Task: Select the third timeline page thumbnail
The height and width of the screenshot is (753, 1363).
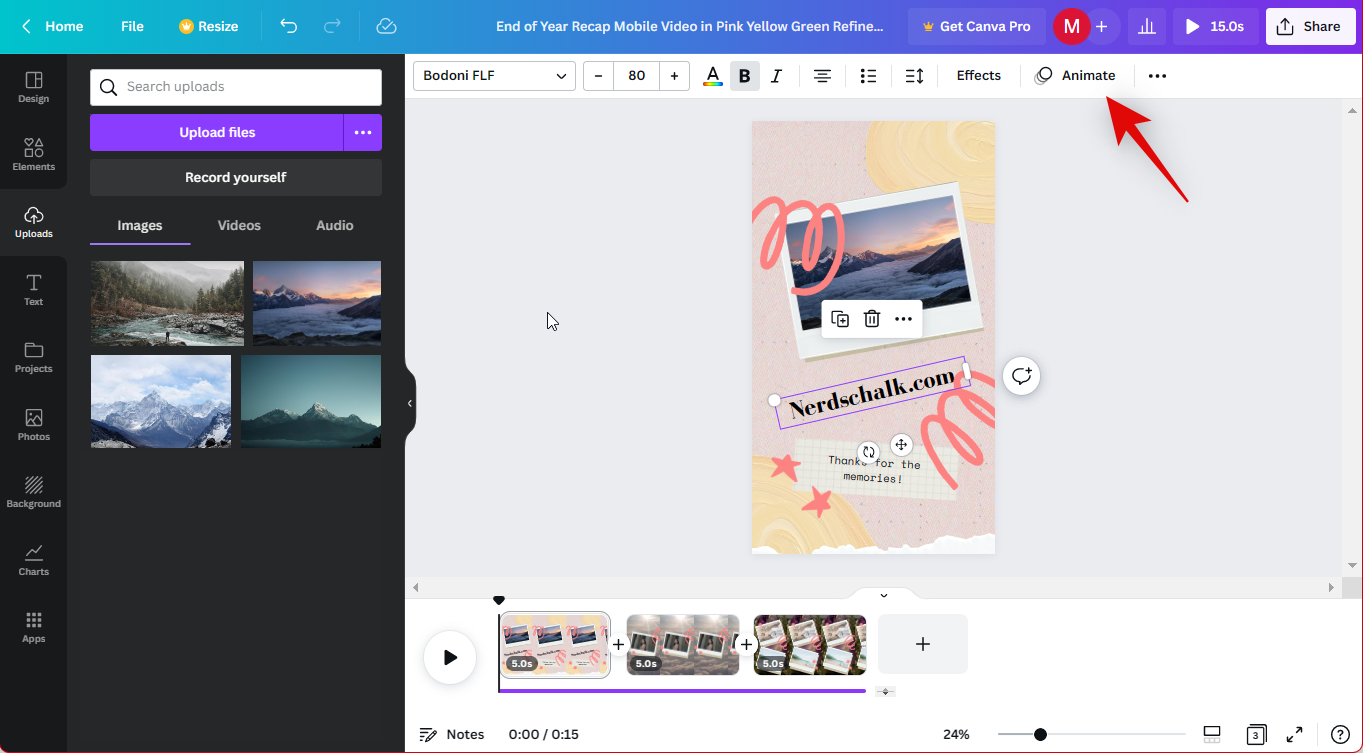Action: pos(810,645)
